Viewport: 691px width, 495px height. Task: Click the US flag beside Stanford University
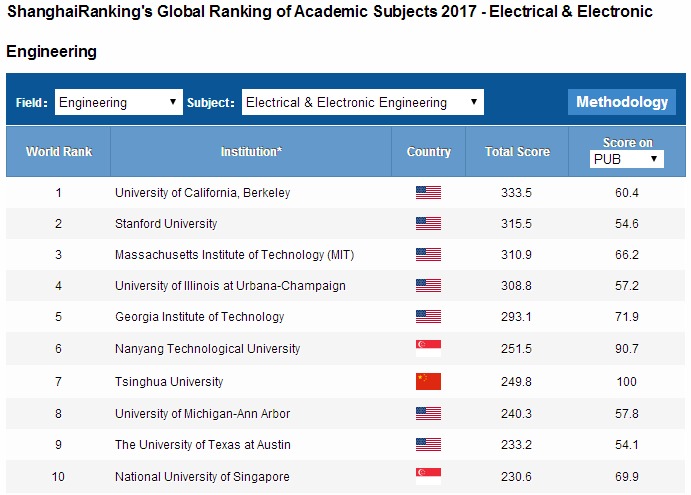428,223
